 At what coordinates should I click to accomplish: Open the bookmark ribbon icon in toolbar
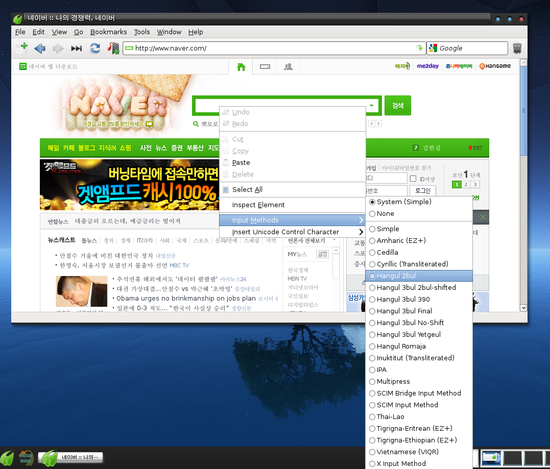[113, 48]
